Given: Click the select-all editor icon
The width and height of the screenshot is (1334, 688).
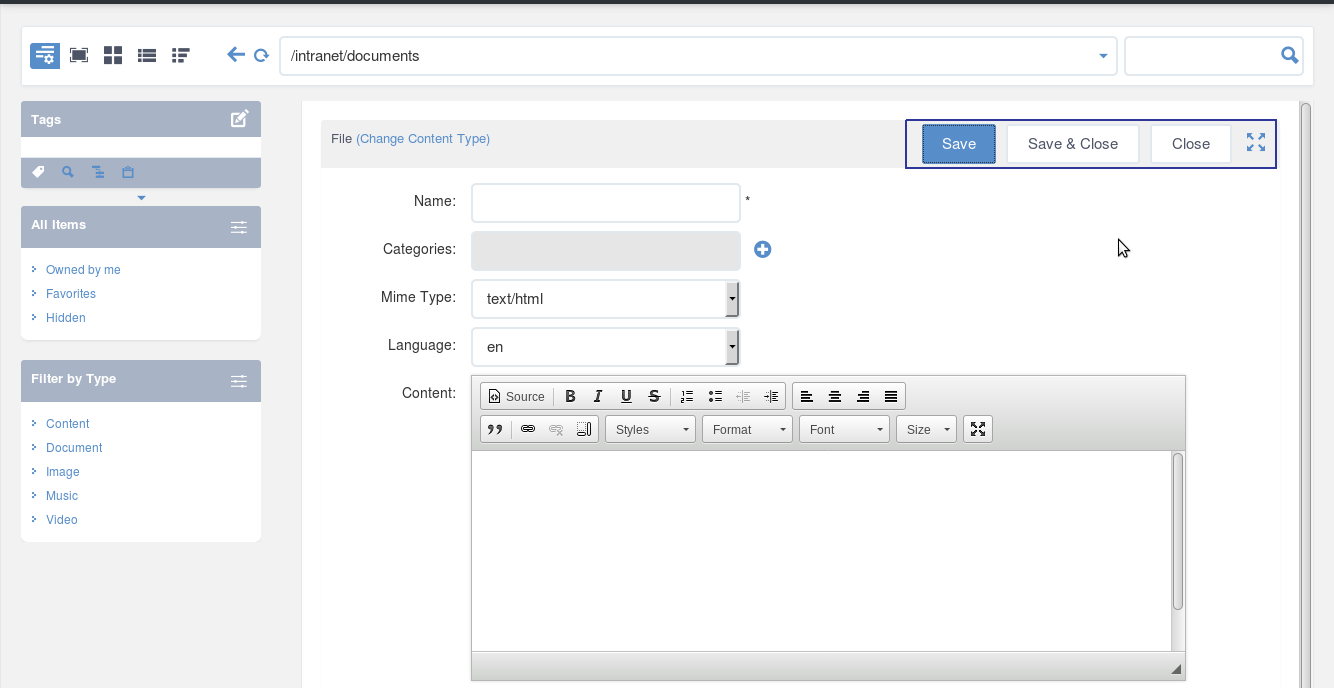Looking at the screenshot, I should pyautogui.click(x=584, y=429).
